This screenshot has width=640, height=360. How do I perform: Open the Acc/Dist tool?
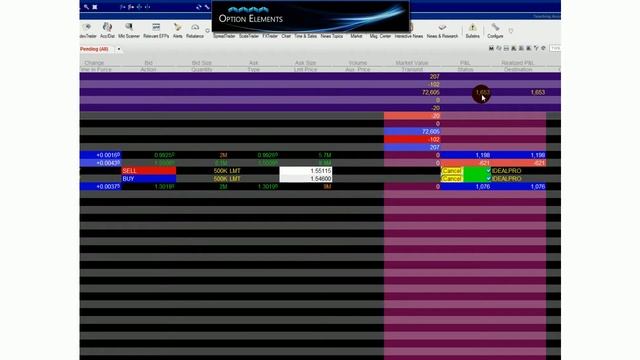tap(107, 31)
